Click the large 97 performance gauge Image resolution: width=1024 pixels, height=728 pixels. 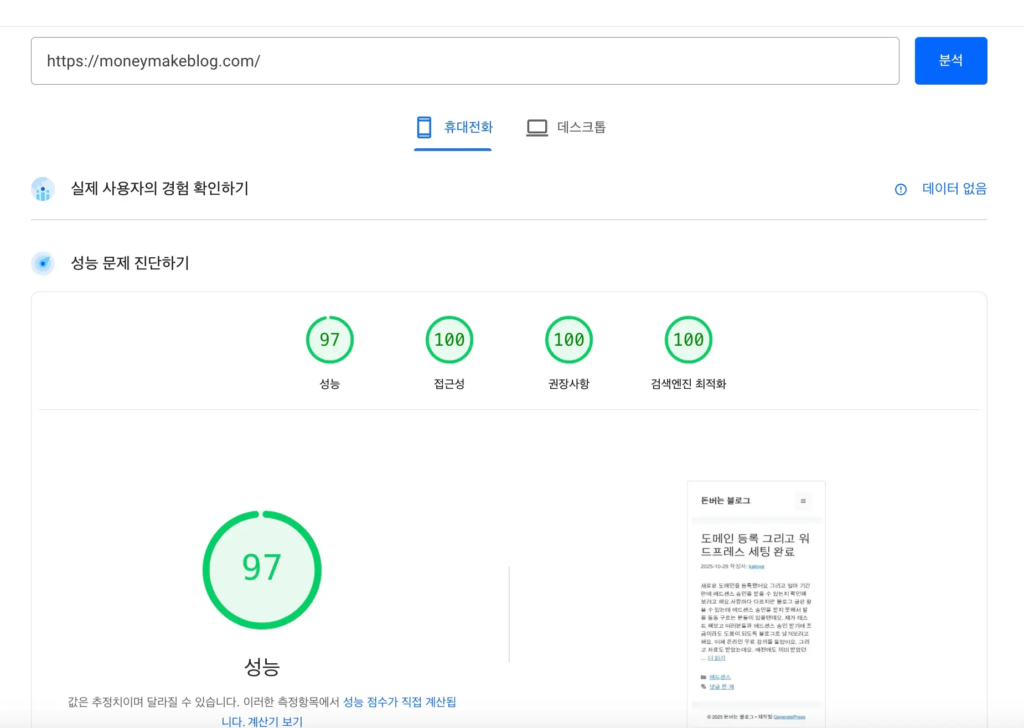coord(262,568)
